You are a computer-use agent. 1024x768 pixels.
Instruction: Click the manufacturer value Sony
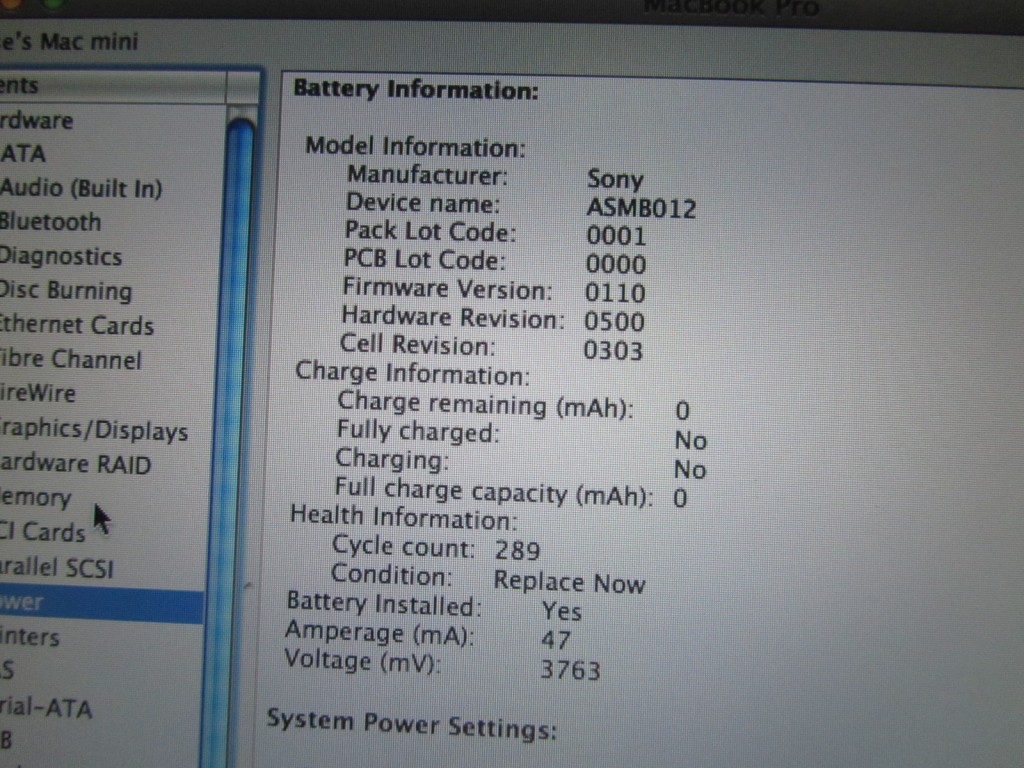coord(615,179)
